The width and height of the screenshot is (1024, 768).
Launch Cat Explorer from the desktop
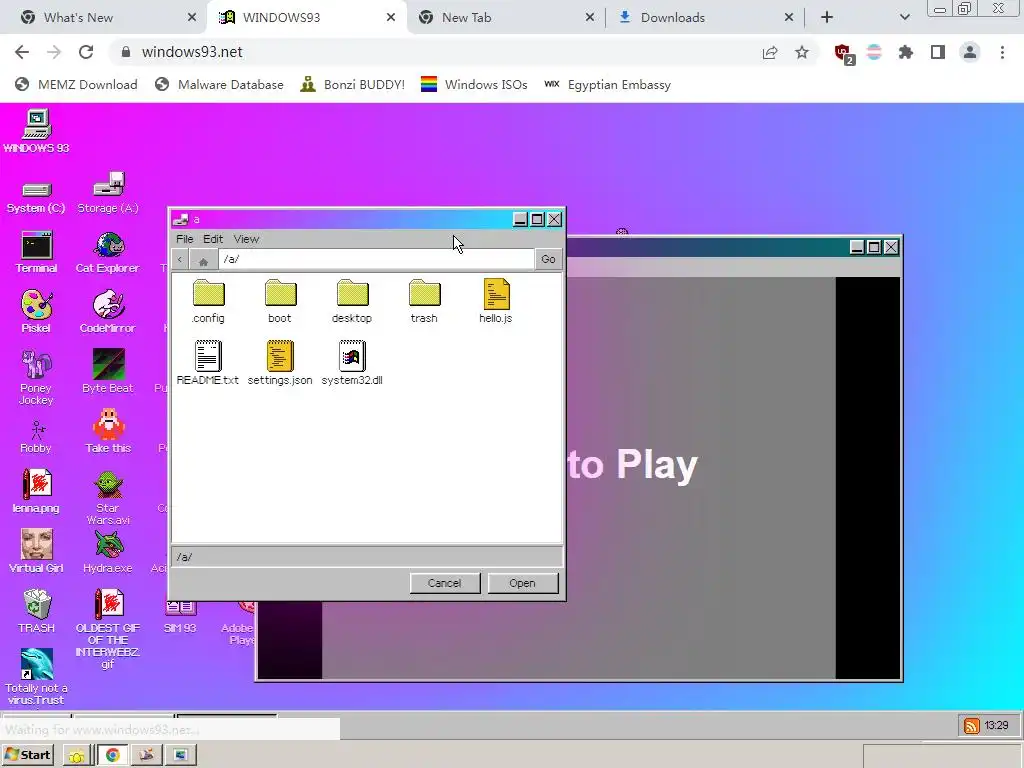pos(108,252)
